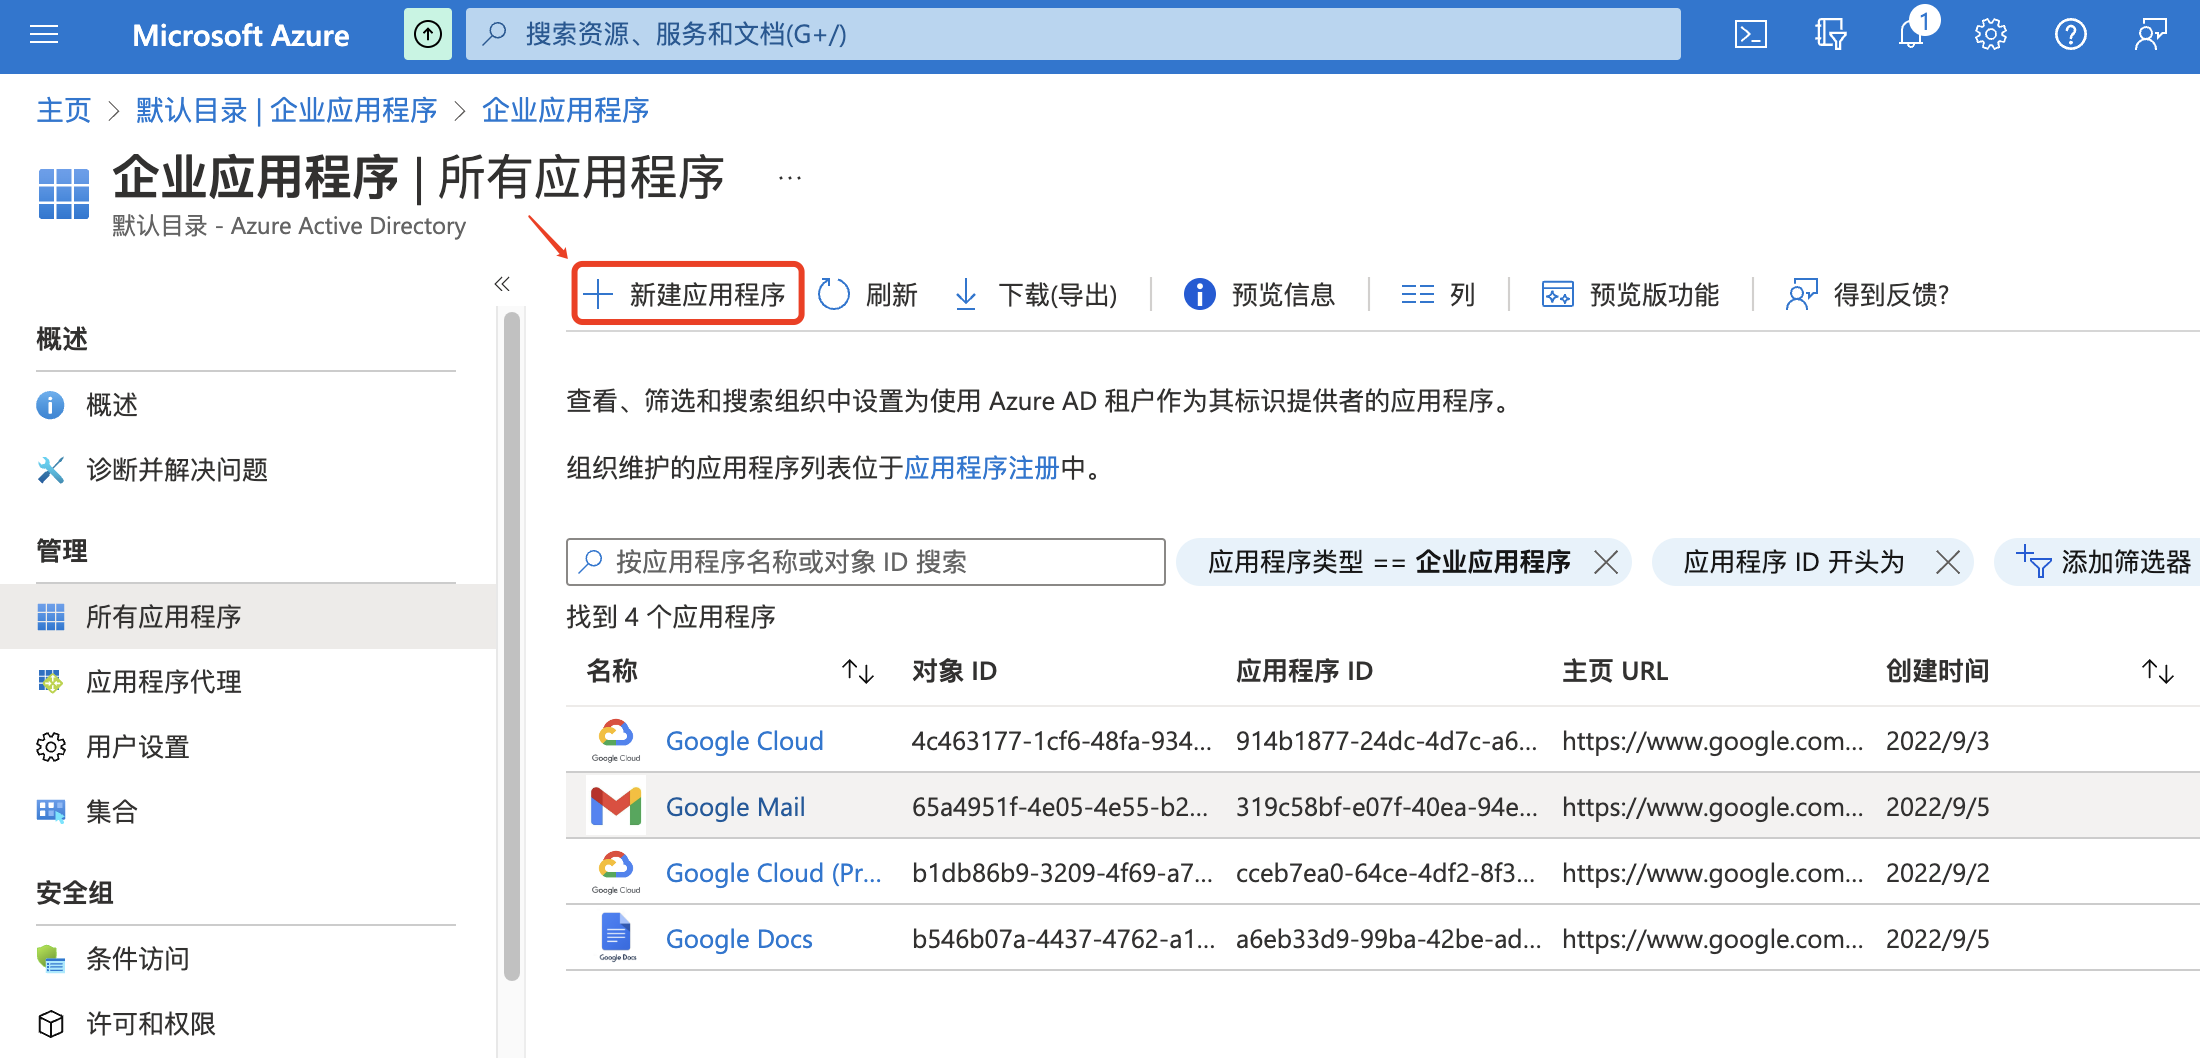Collapse the sidebar with double chevron
Screen dimensions: 2200x1058
point(502,284)
